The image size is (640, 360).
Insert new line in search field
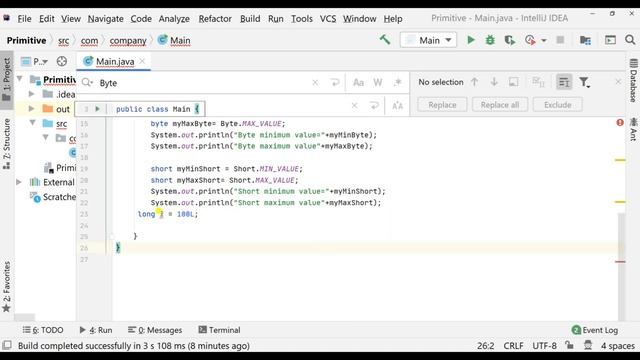click(x=335, y=83)
